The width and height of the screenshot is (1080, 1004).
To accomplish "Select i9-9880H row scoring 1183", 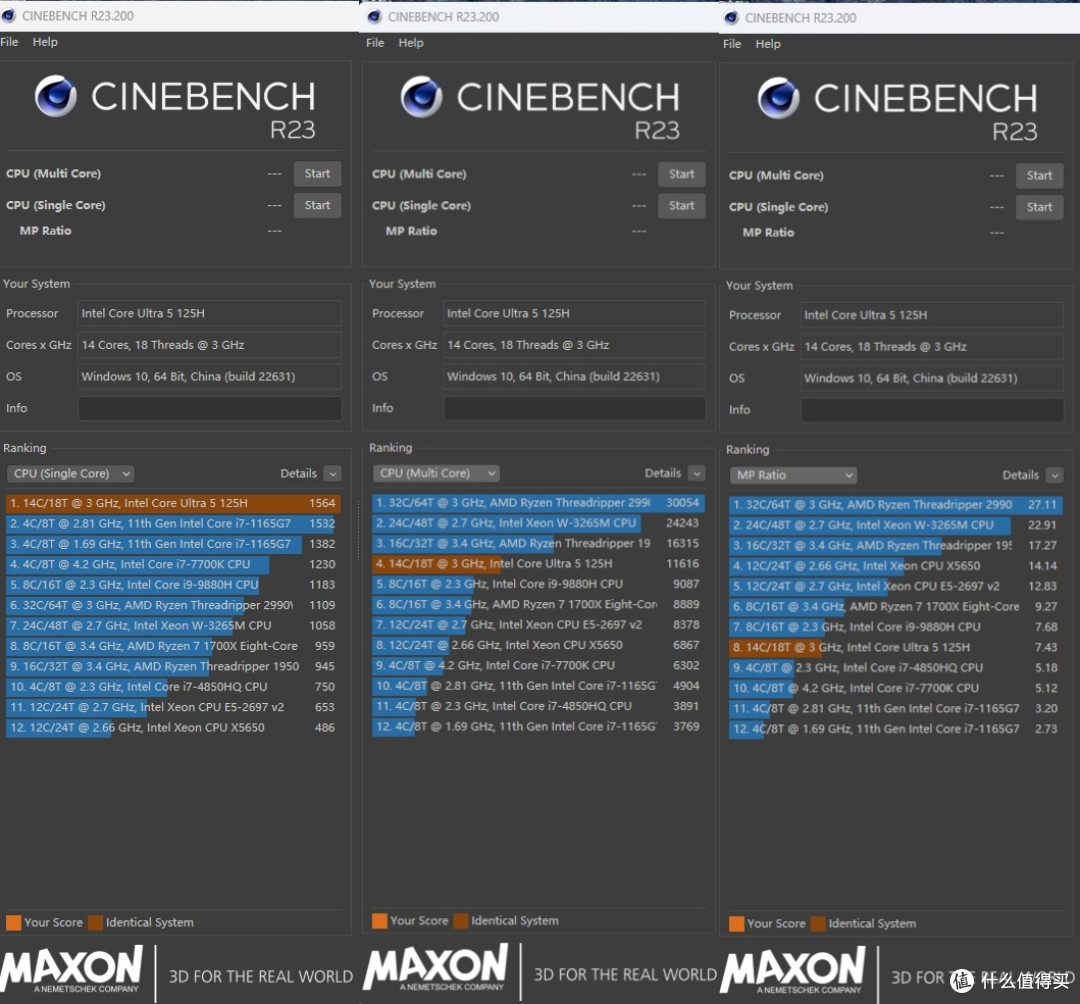I will (x=173, y=585).
